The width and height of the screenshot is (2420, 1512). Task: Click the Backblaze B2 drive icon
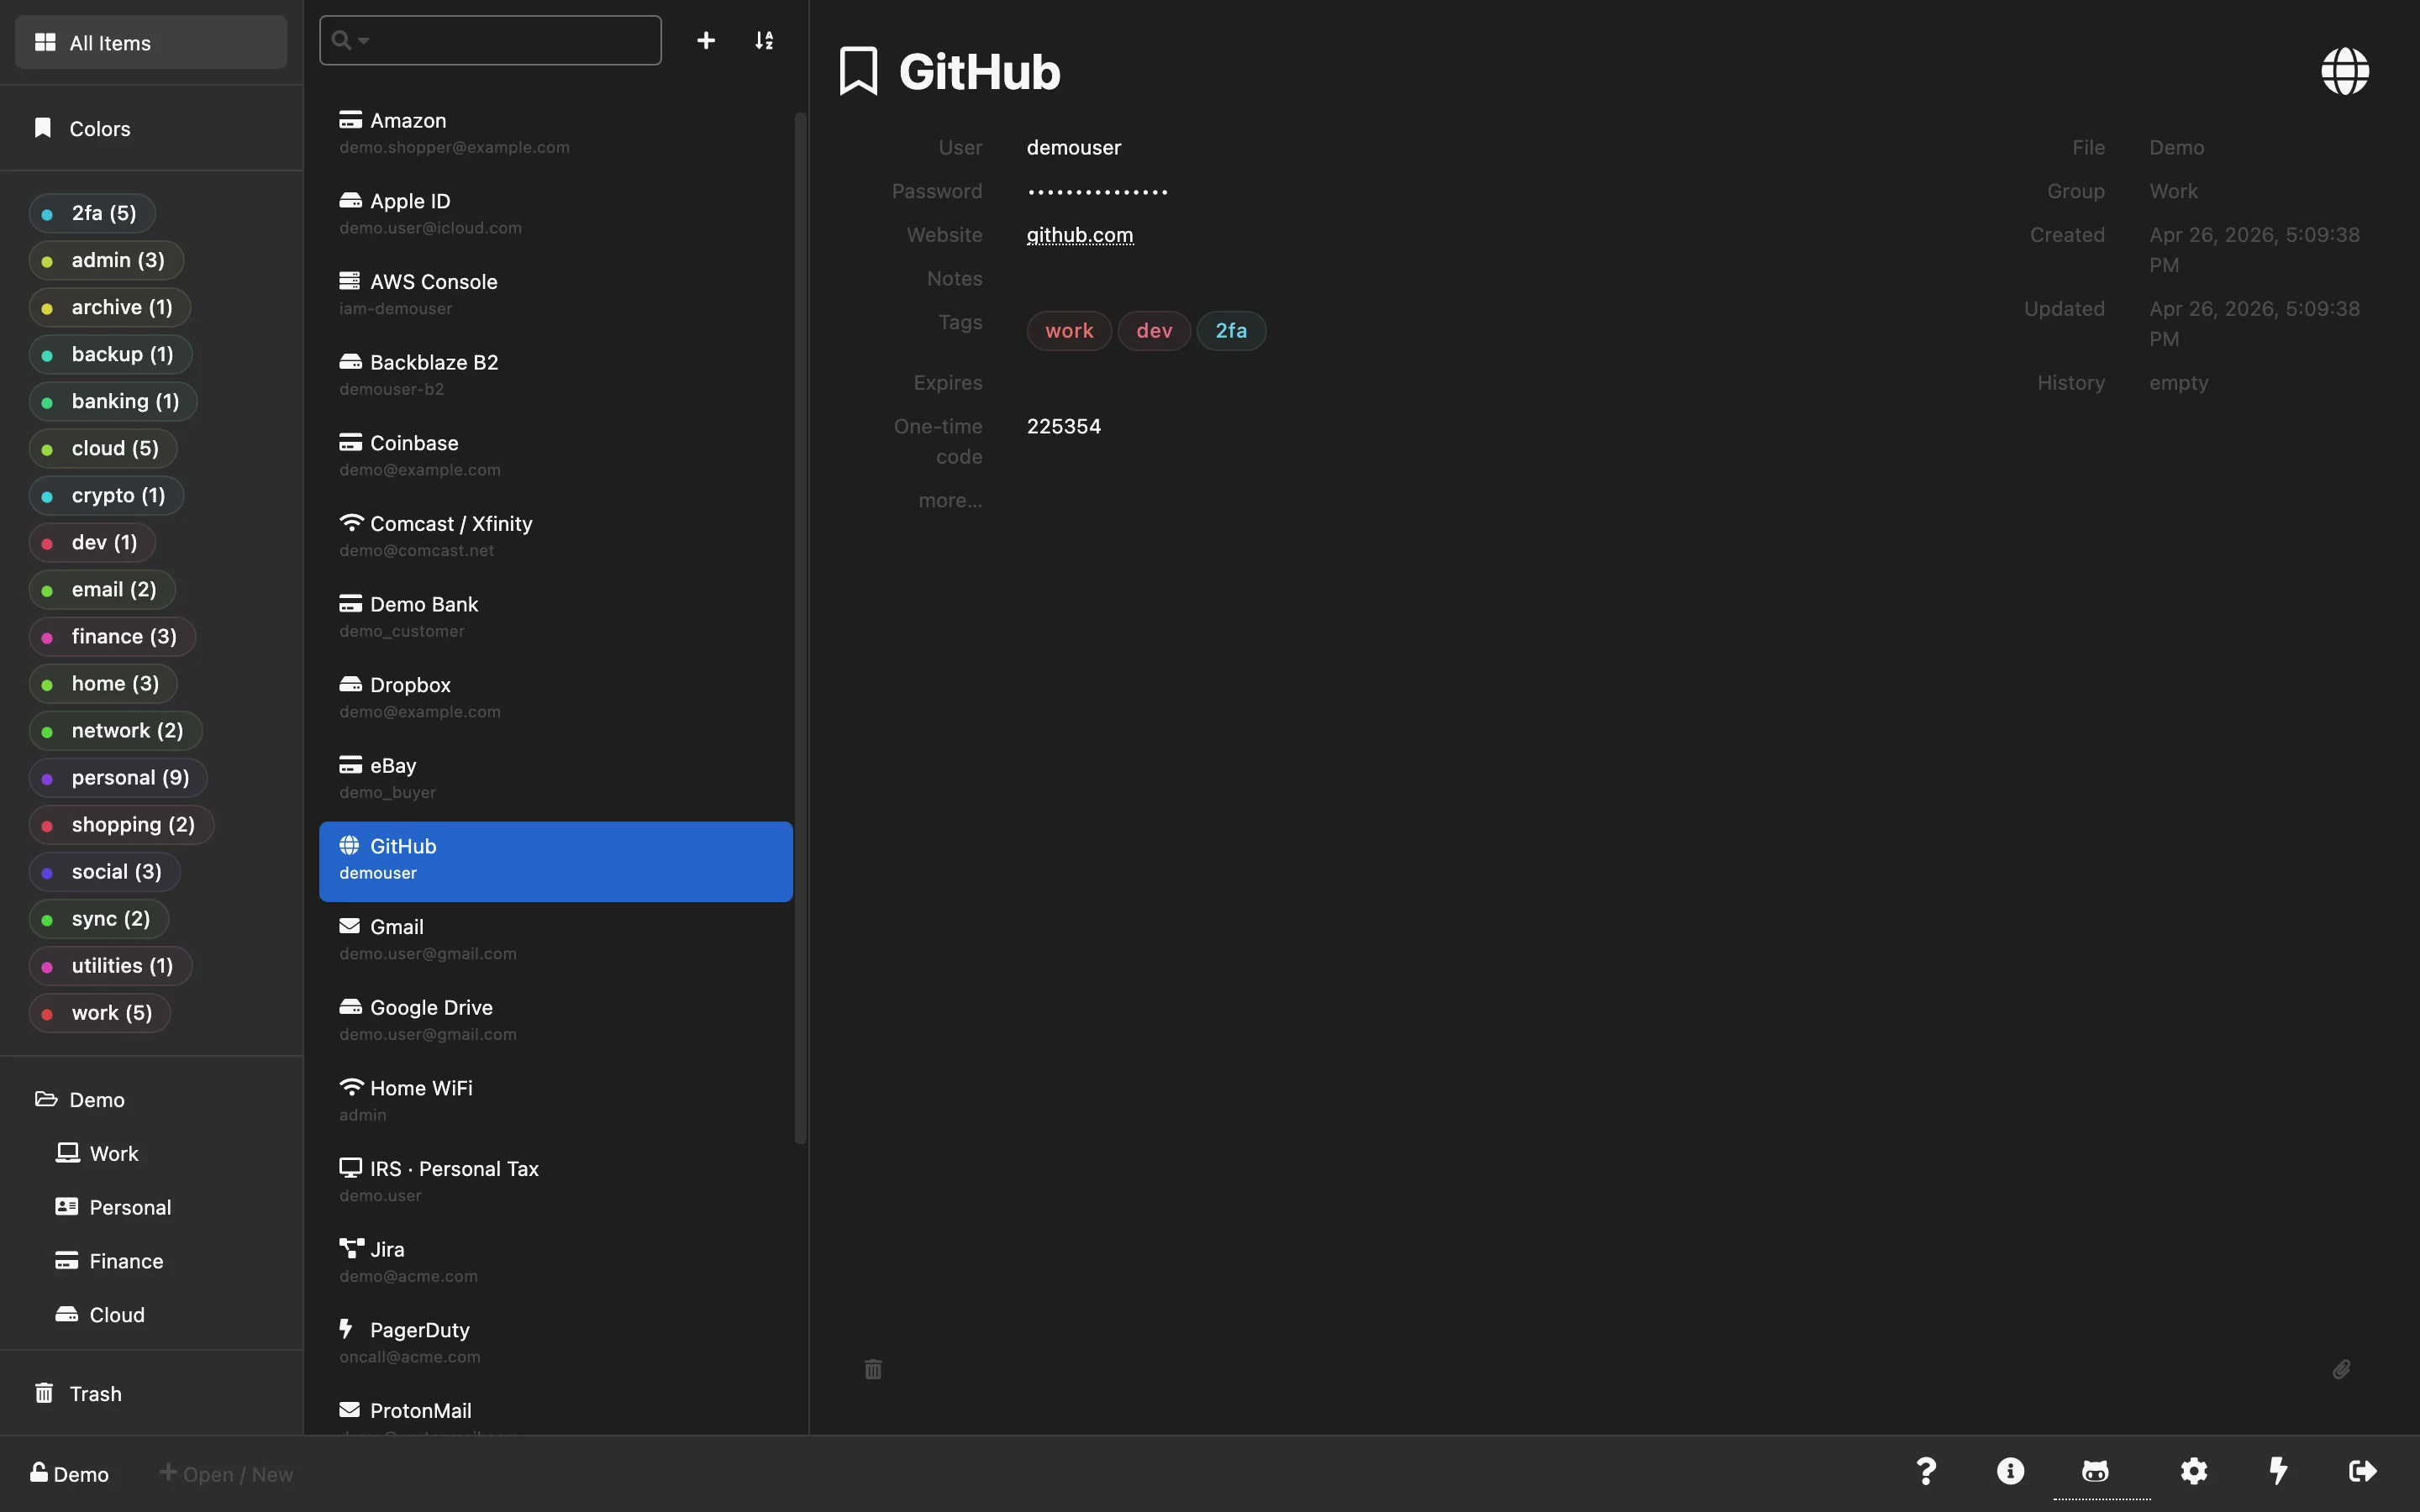click(350, 362)
